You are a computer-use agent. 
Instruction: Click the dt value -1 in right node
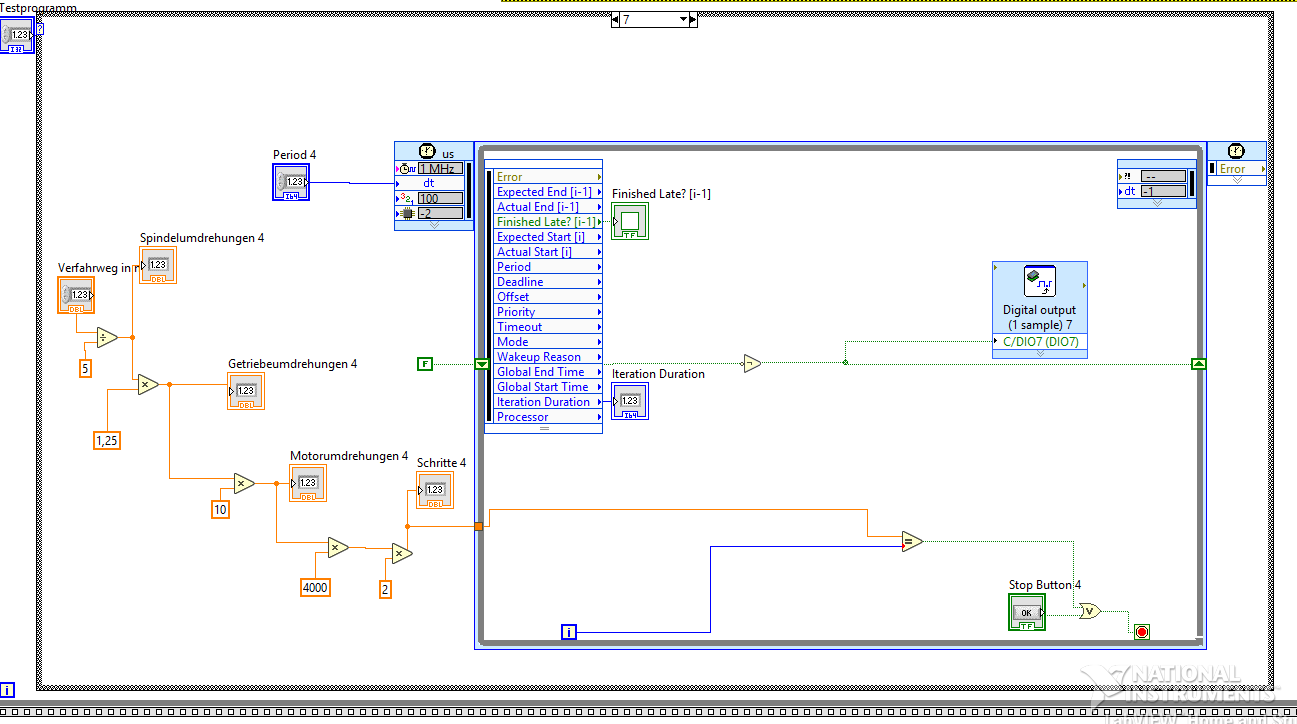pos(1163,191)
